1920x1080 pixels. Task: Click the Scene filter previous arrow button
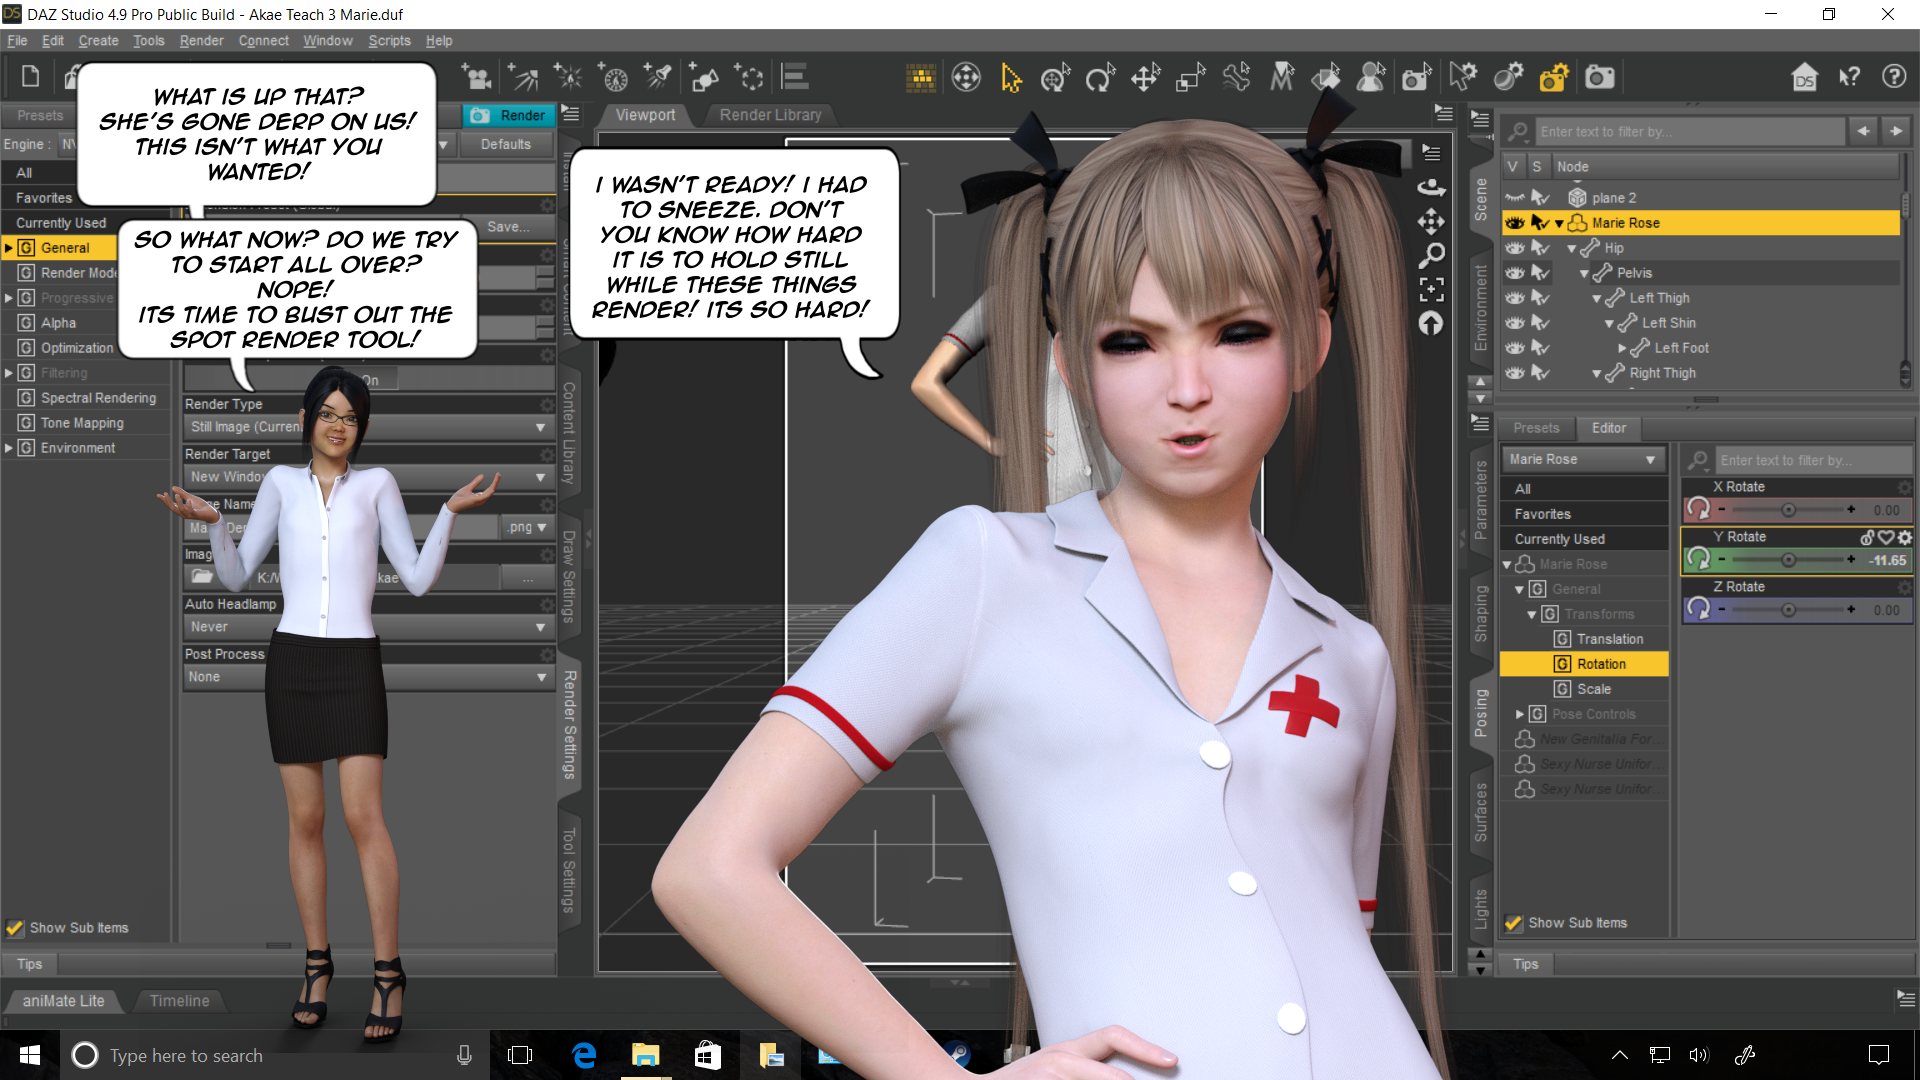click(1863, 131)
